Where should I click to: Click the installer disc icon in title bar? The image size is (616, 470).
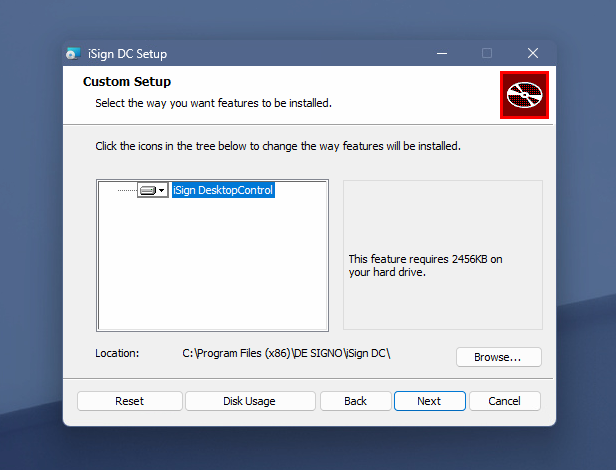(73, 53)
